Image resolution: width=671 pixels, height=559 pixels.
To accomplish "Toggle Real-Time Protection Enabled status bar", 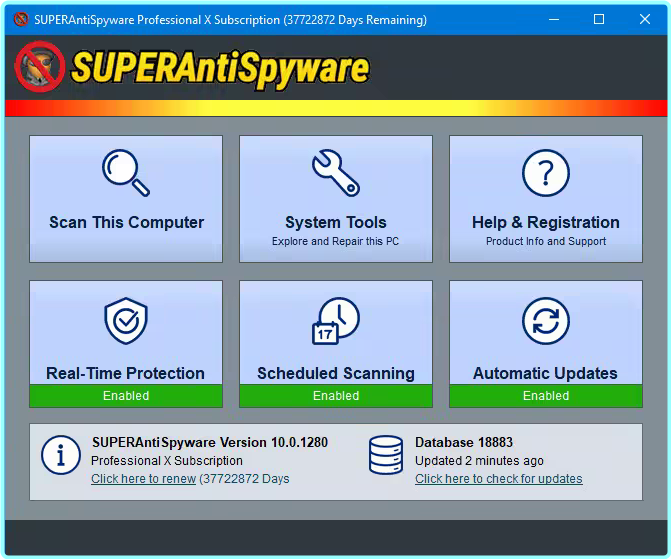I will [126, 396].
